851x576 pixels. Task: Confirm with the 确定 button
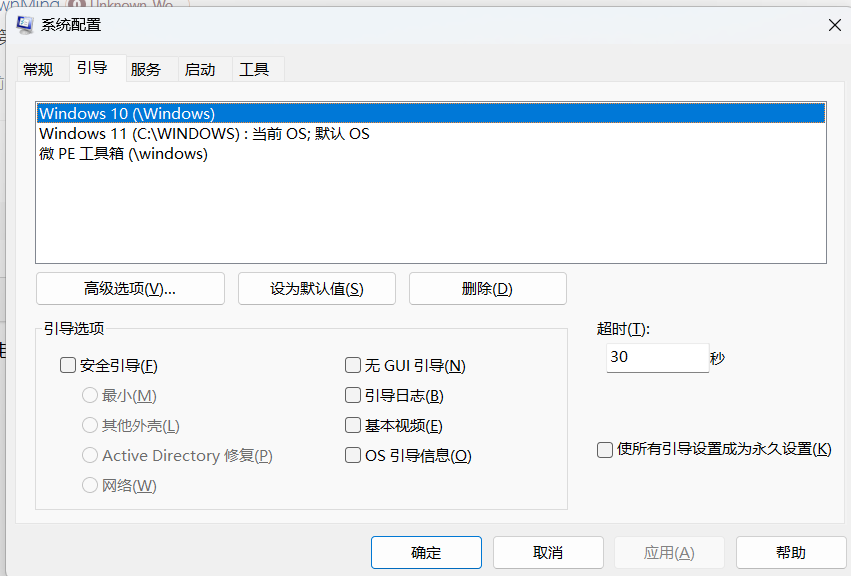click(x=426, y=553)
